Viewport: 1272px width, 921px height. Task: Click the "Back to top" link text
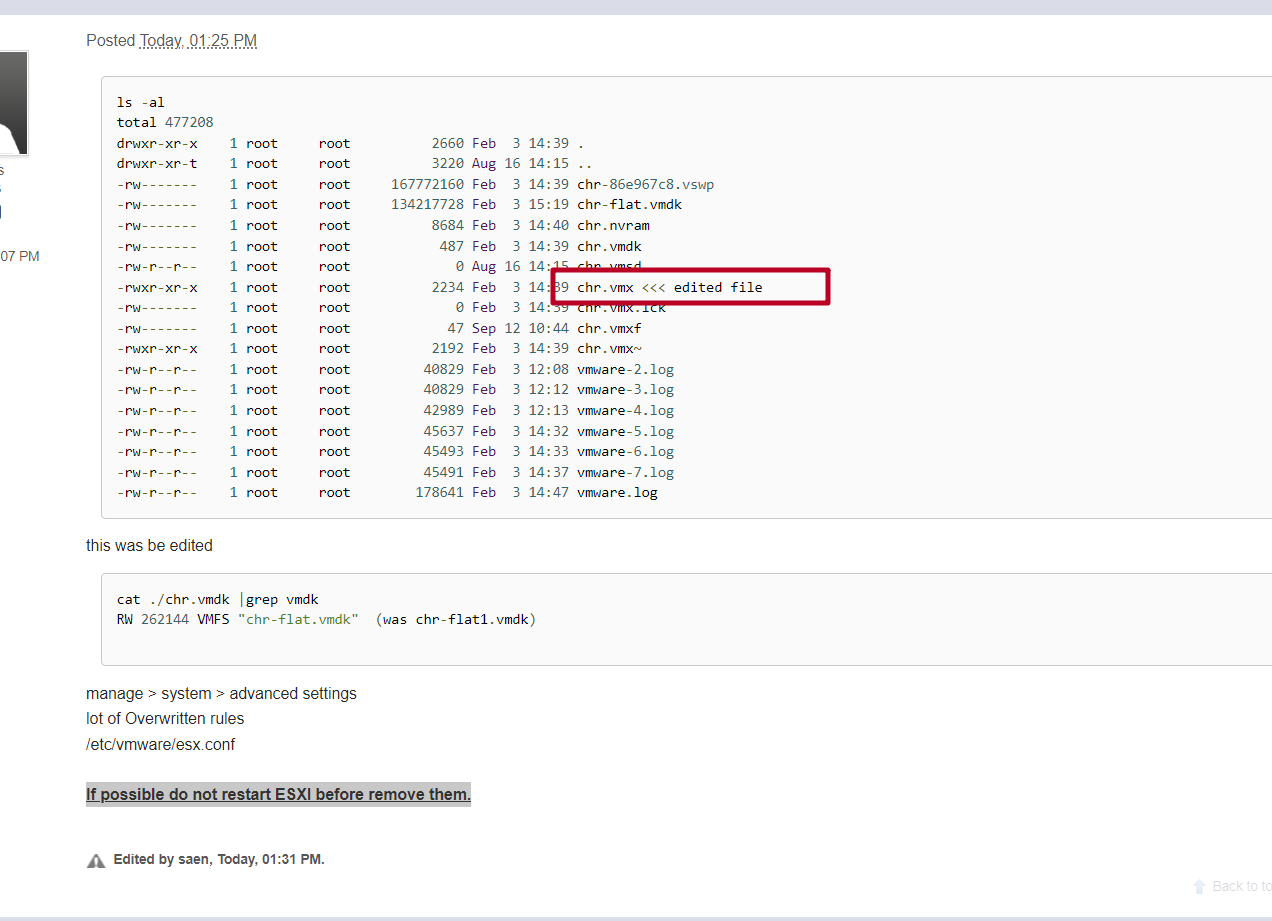(1241, 886)
